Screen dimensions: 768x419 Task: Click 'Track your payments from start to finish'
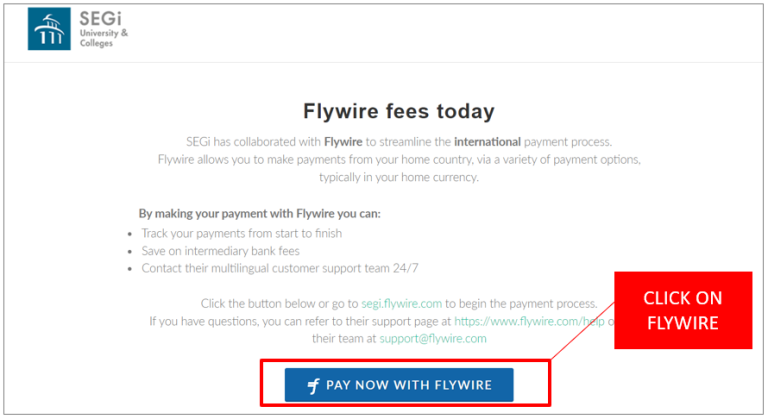[241, 233]
